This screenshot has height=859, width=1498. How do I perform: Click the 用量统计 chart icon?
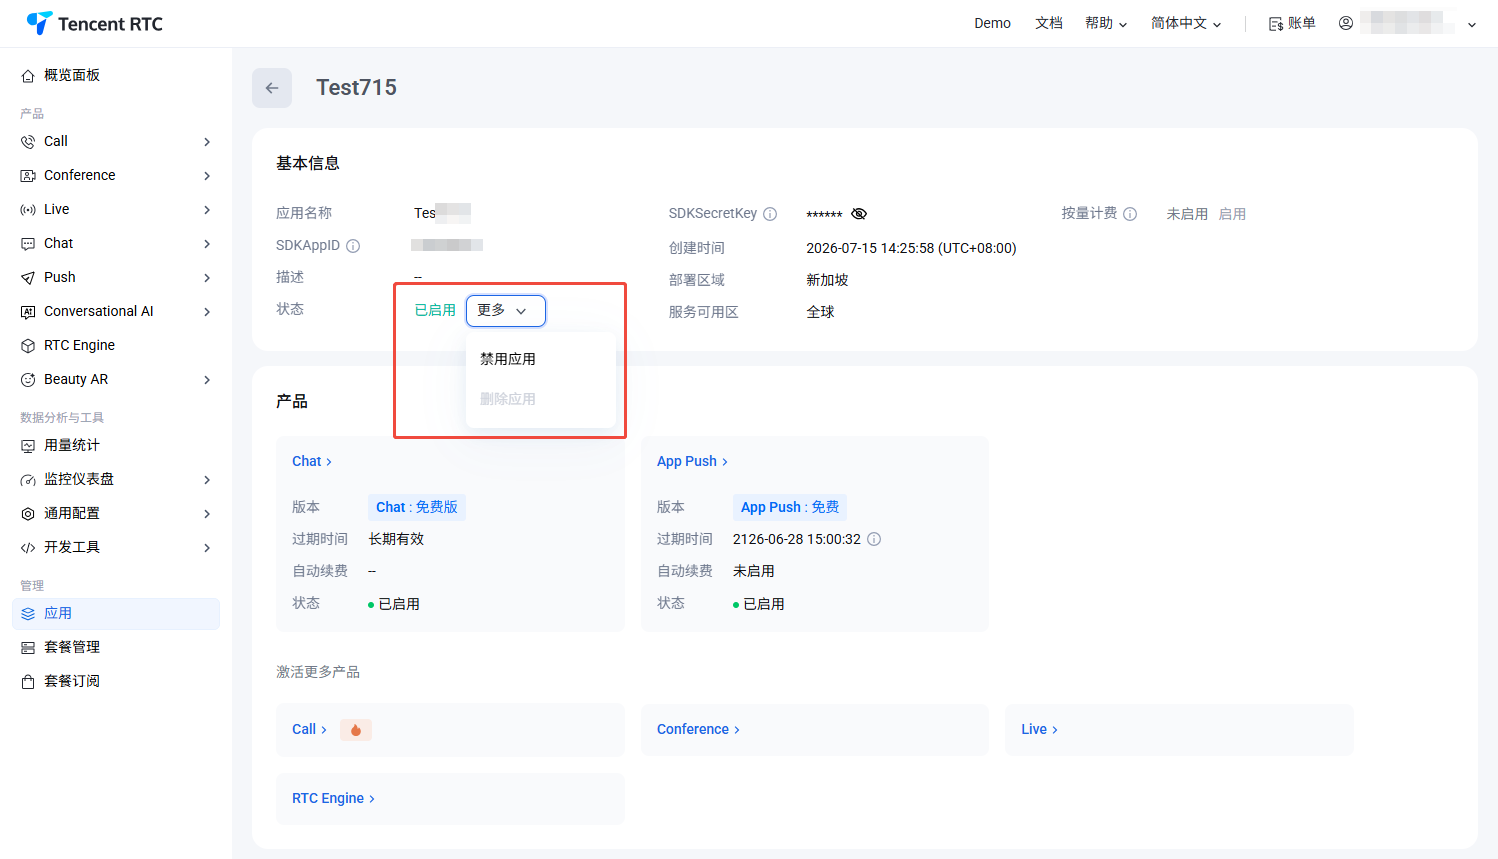coord(28,446)
